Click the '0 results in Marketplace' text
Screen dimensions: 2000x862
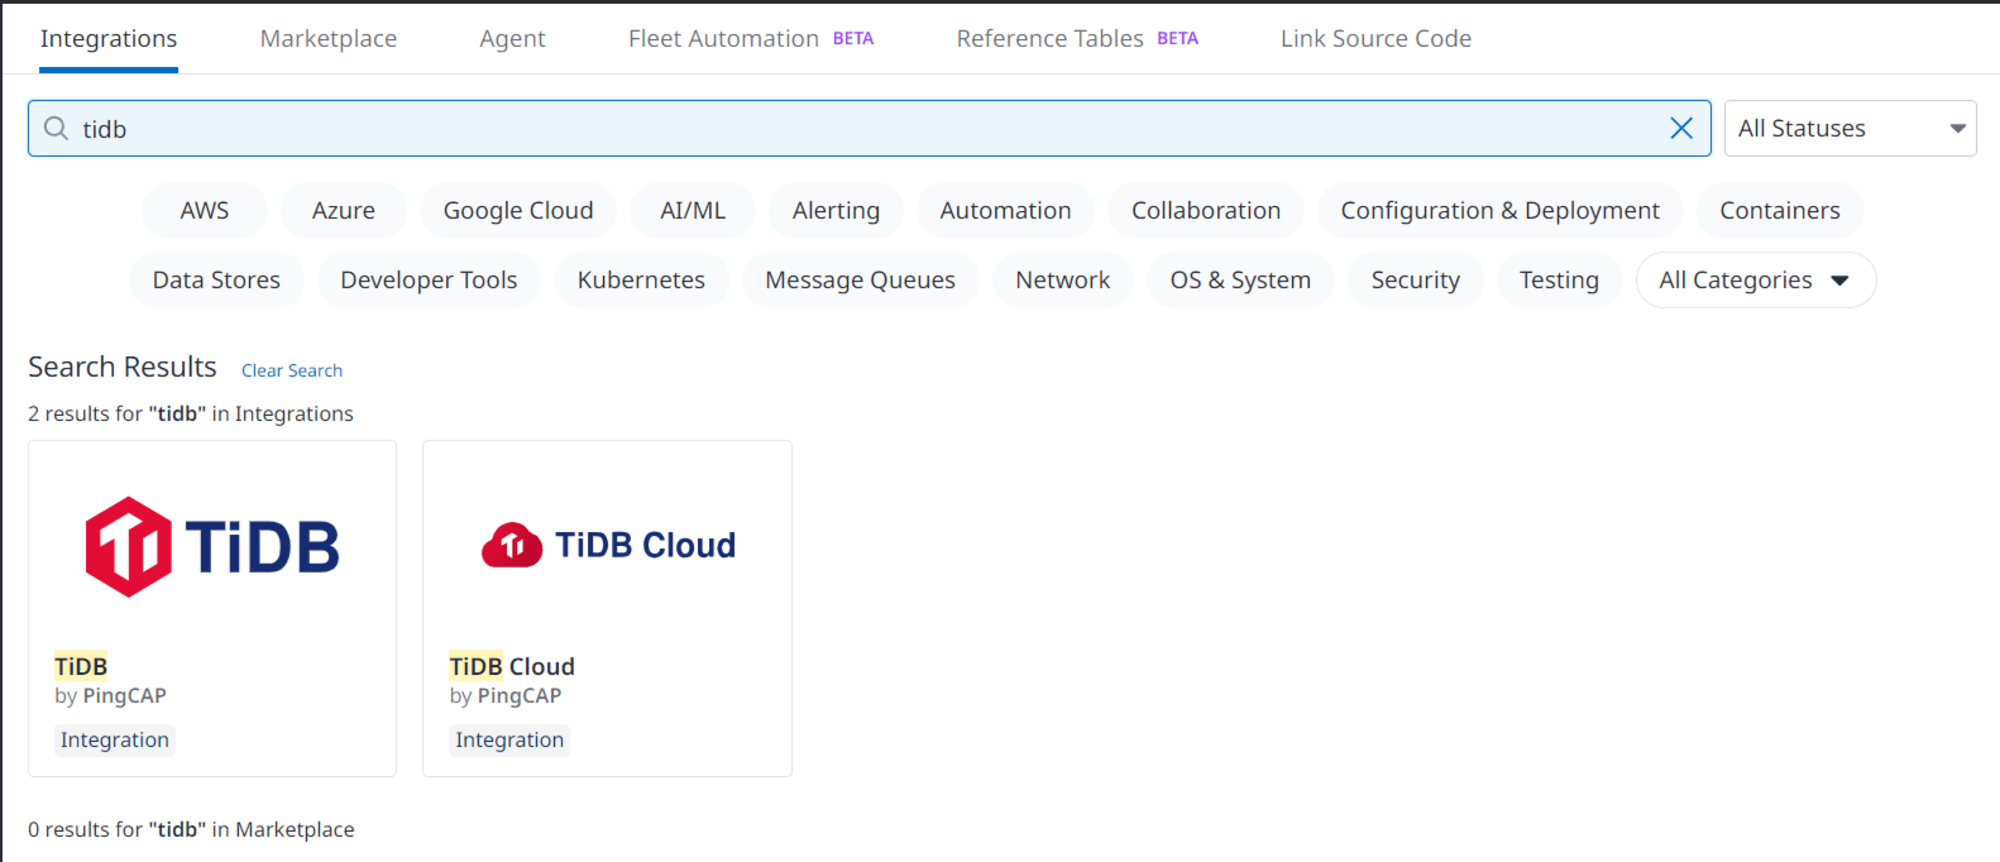191,830
